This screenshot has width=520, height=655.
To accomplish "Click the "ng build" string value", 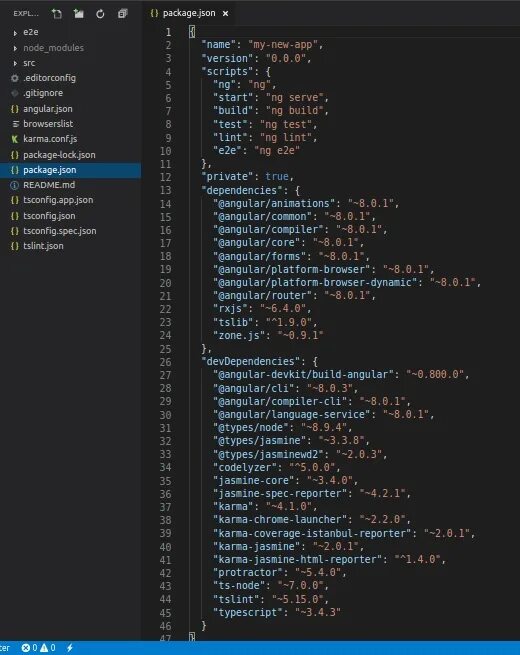I will [294, 111].
